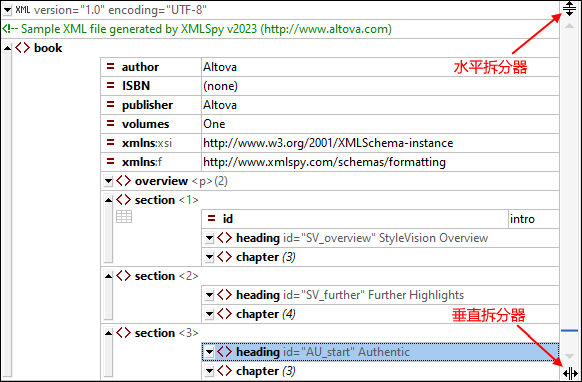Click the XML declaration icon
The width and height of the screenshot is (582, 382).
23,10
